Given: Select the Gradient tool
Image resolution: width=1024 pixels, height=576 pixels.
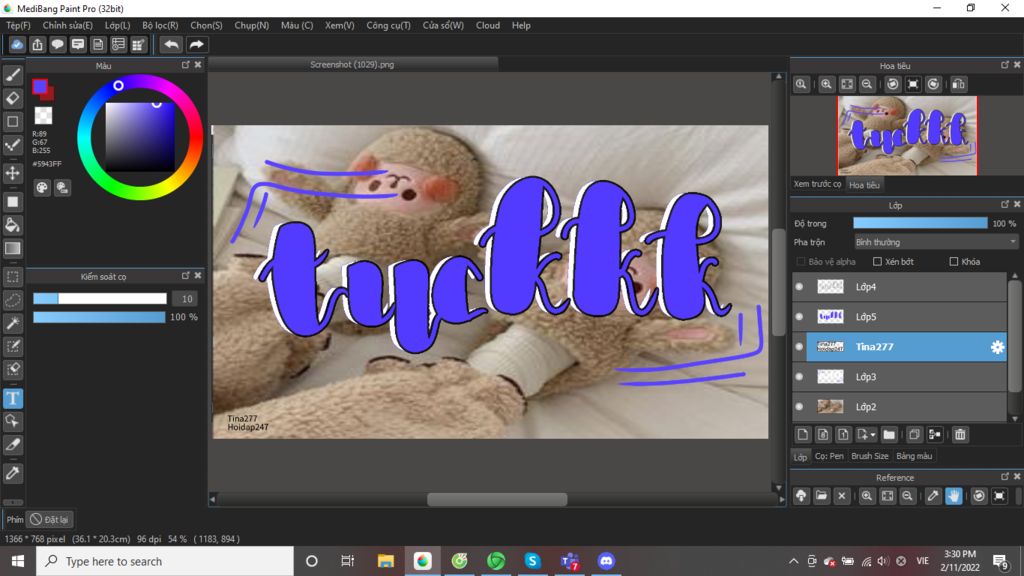Looking at the screenshot, I should pos(12,248).
